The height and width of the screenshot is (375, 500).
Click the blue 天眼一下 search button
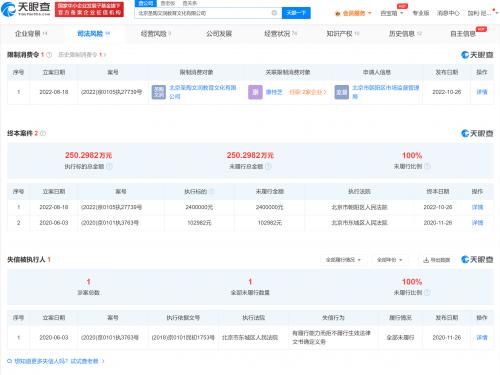pos(296,13)
